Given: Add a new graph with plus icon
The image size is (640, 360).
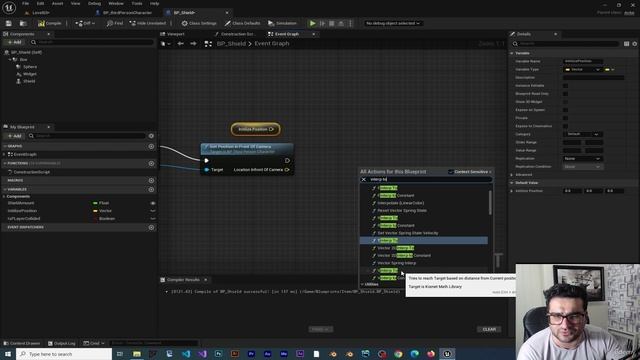Looking at the screenshot, I should [151, 146].
